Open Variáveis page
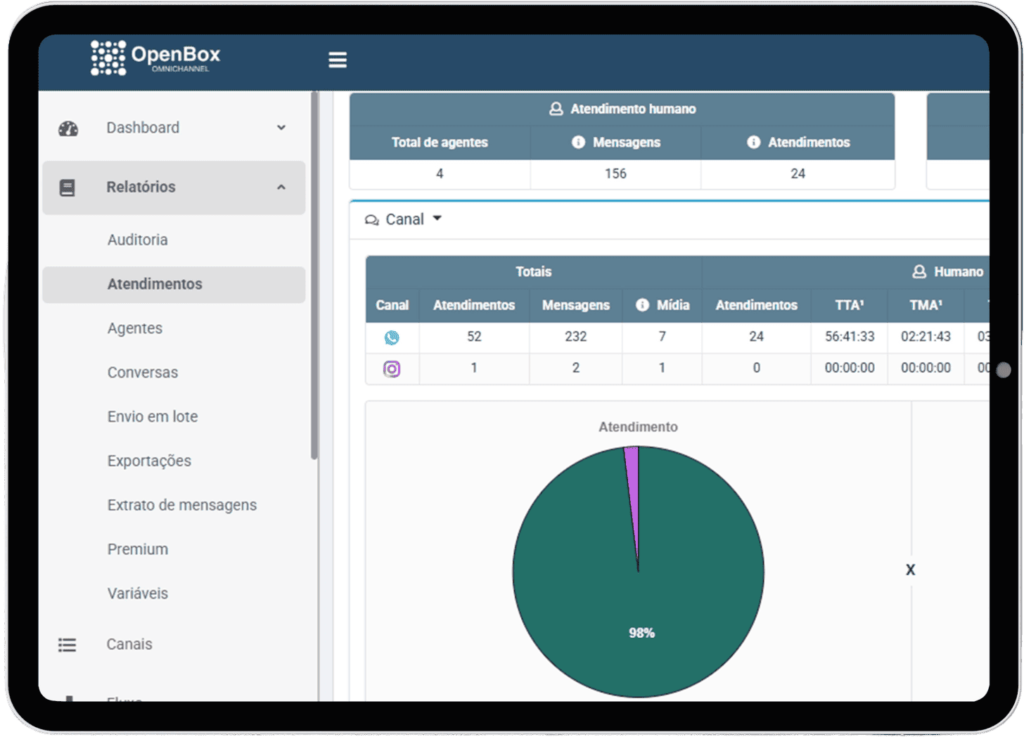Viewport: 1024px width, 737px height. pyautogui.click(x=138, y=594)
